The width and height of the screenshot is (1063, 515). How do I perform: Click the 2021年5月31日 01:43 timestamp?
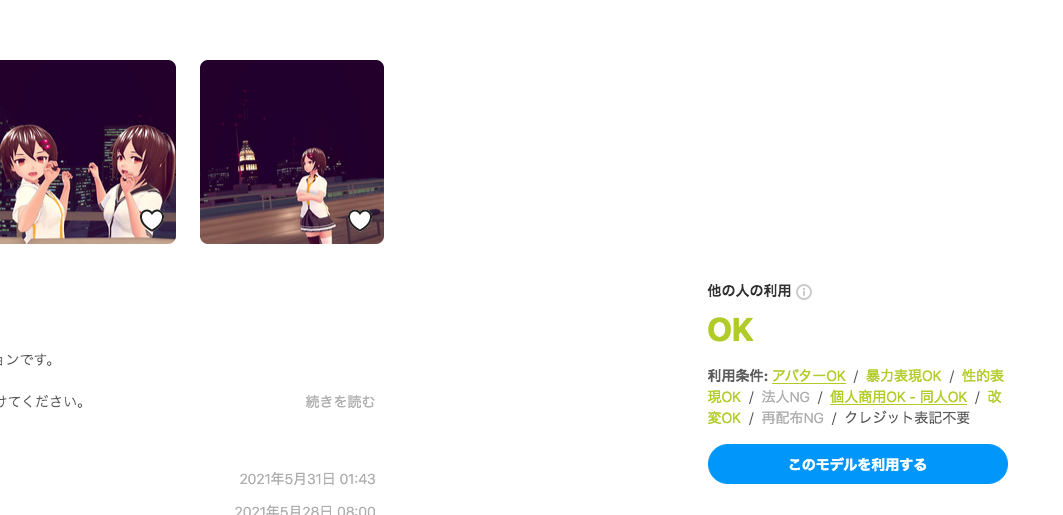(x=307, y=479)
